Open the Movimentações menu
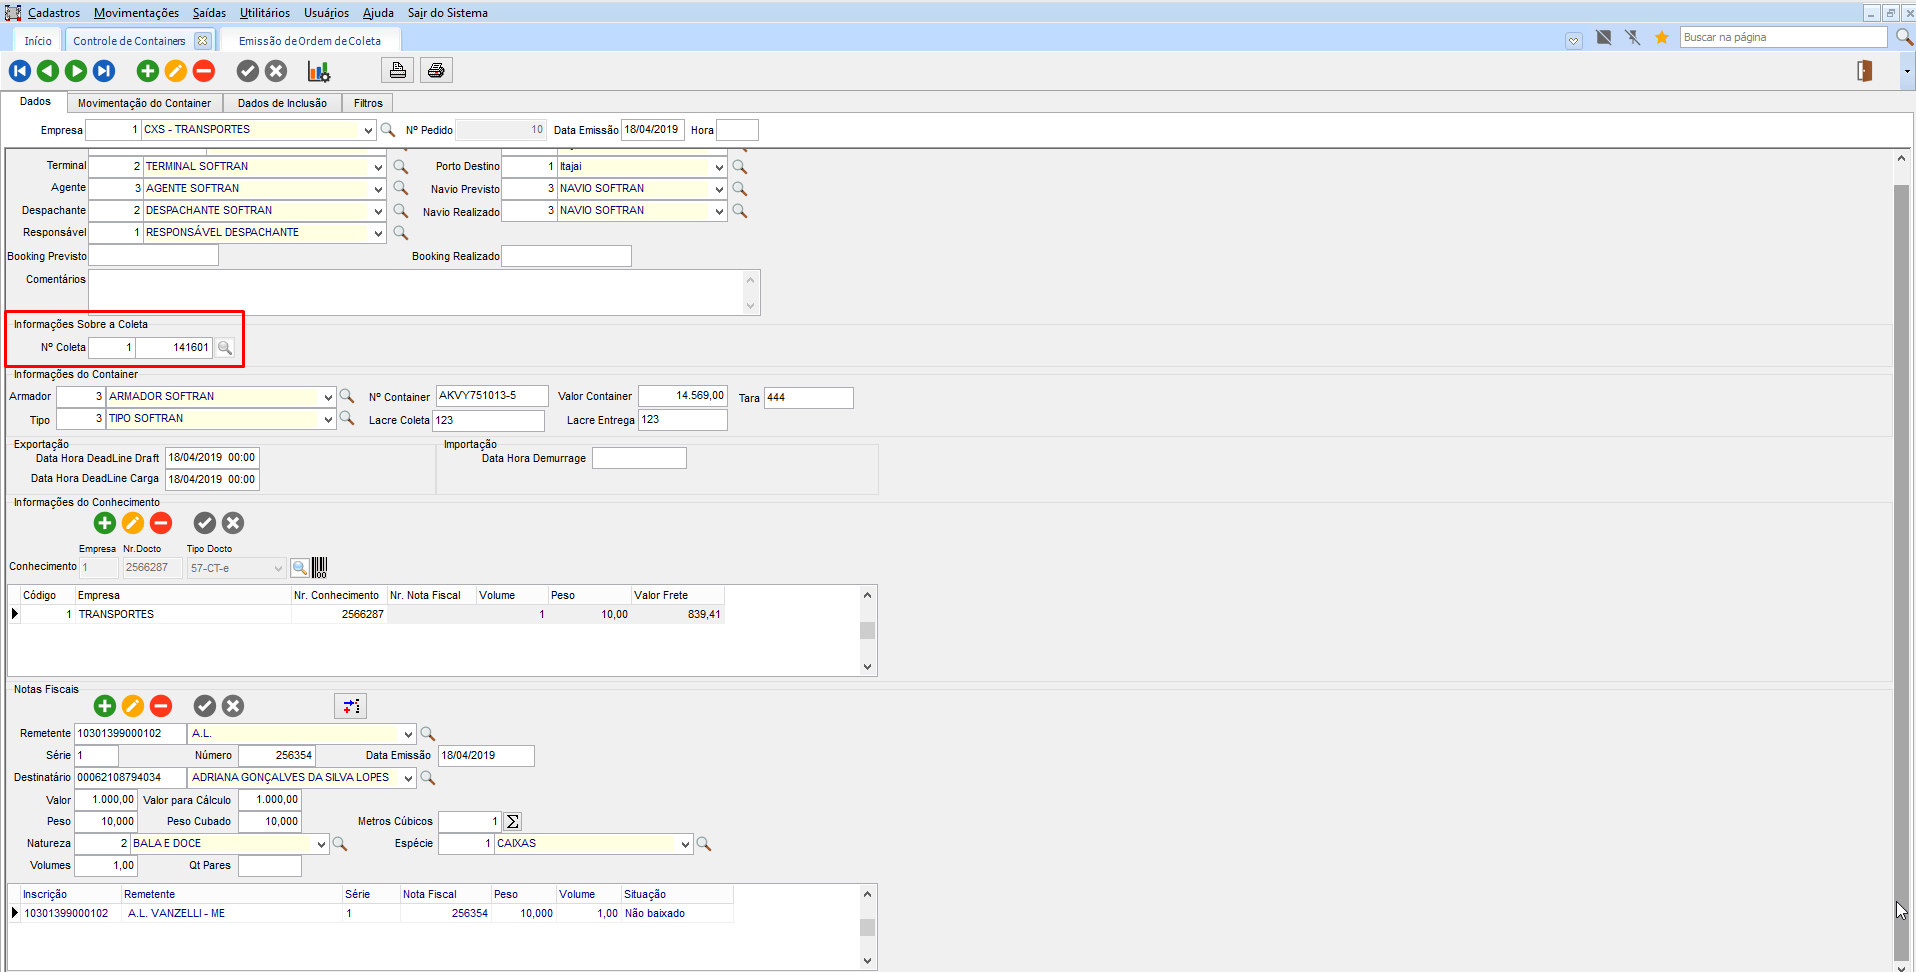The image size is (1916, 972). click(136, 13)
